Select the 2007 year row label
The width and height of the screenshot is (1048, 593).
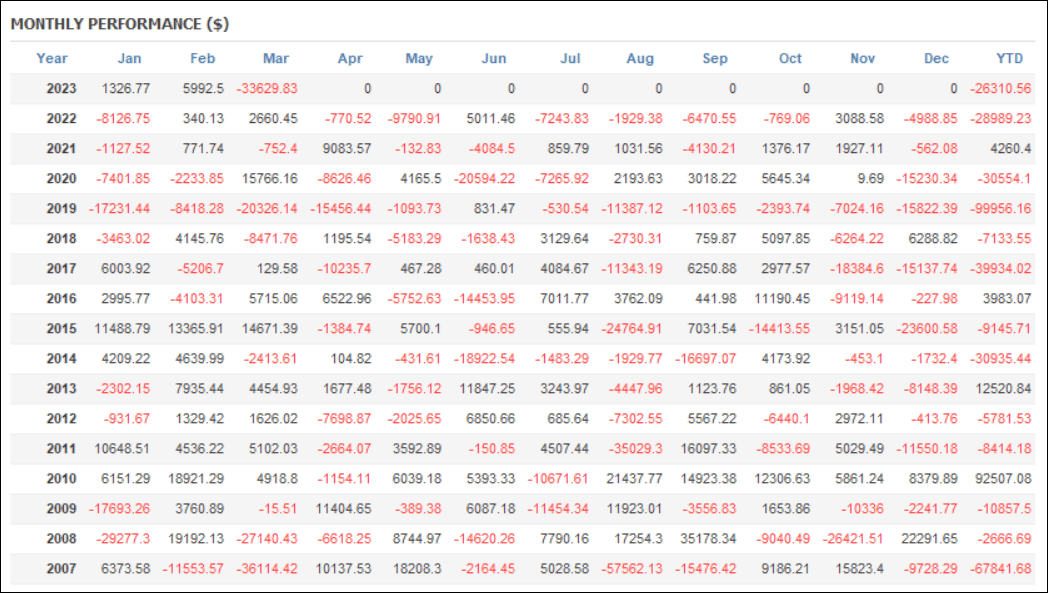click(x=61, y=569)
